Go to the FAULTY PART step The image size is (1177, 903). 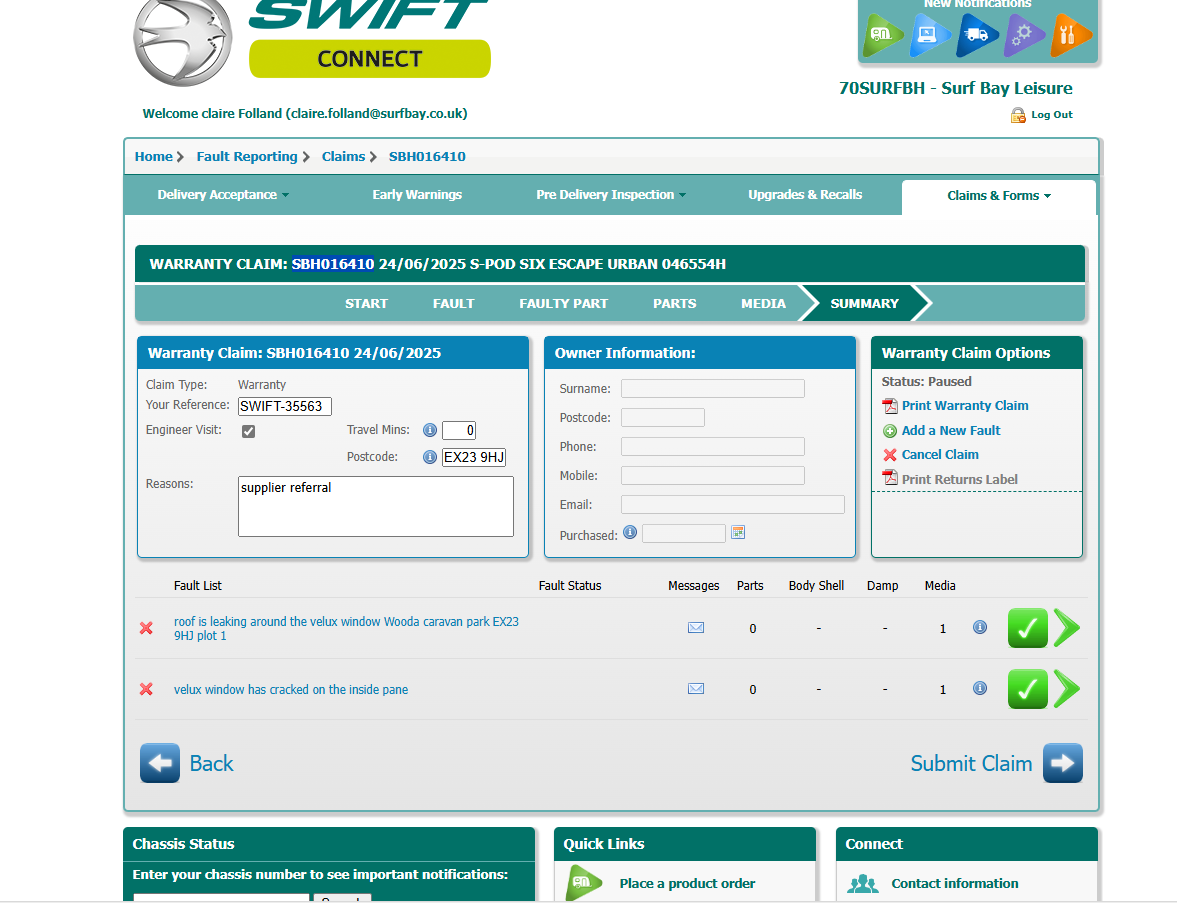tap(564, 303)
